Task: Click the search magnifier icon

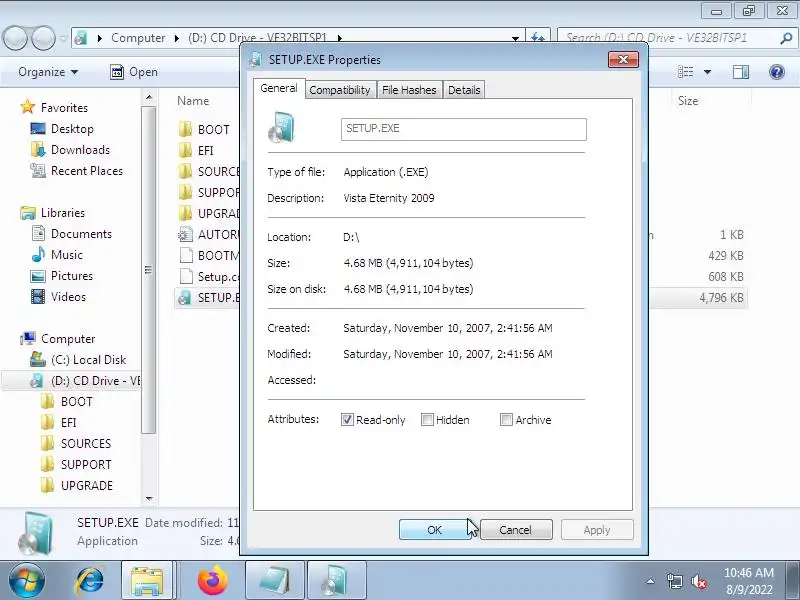Action: 786,38
